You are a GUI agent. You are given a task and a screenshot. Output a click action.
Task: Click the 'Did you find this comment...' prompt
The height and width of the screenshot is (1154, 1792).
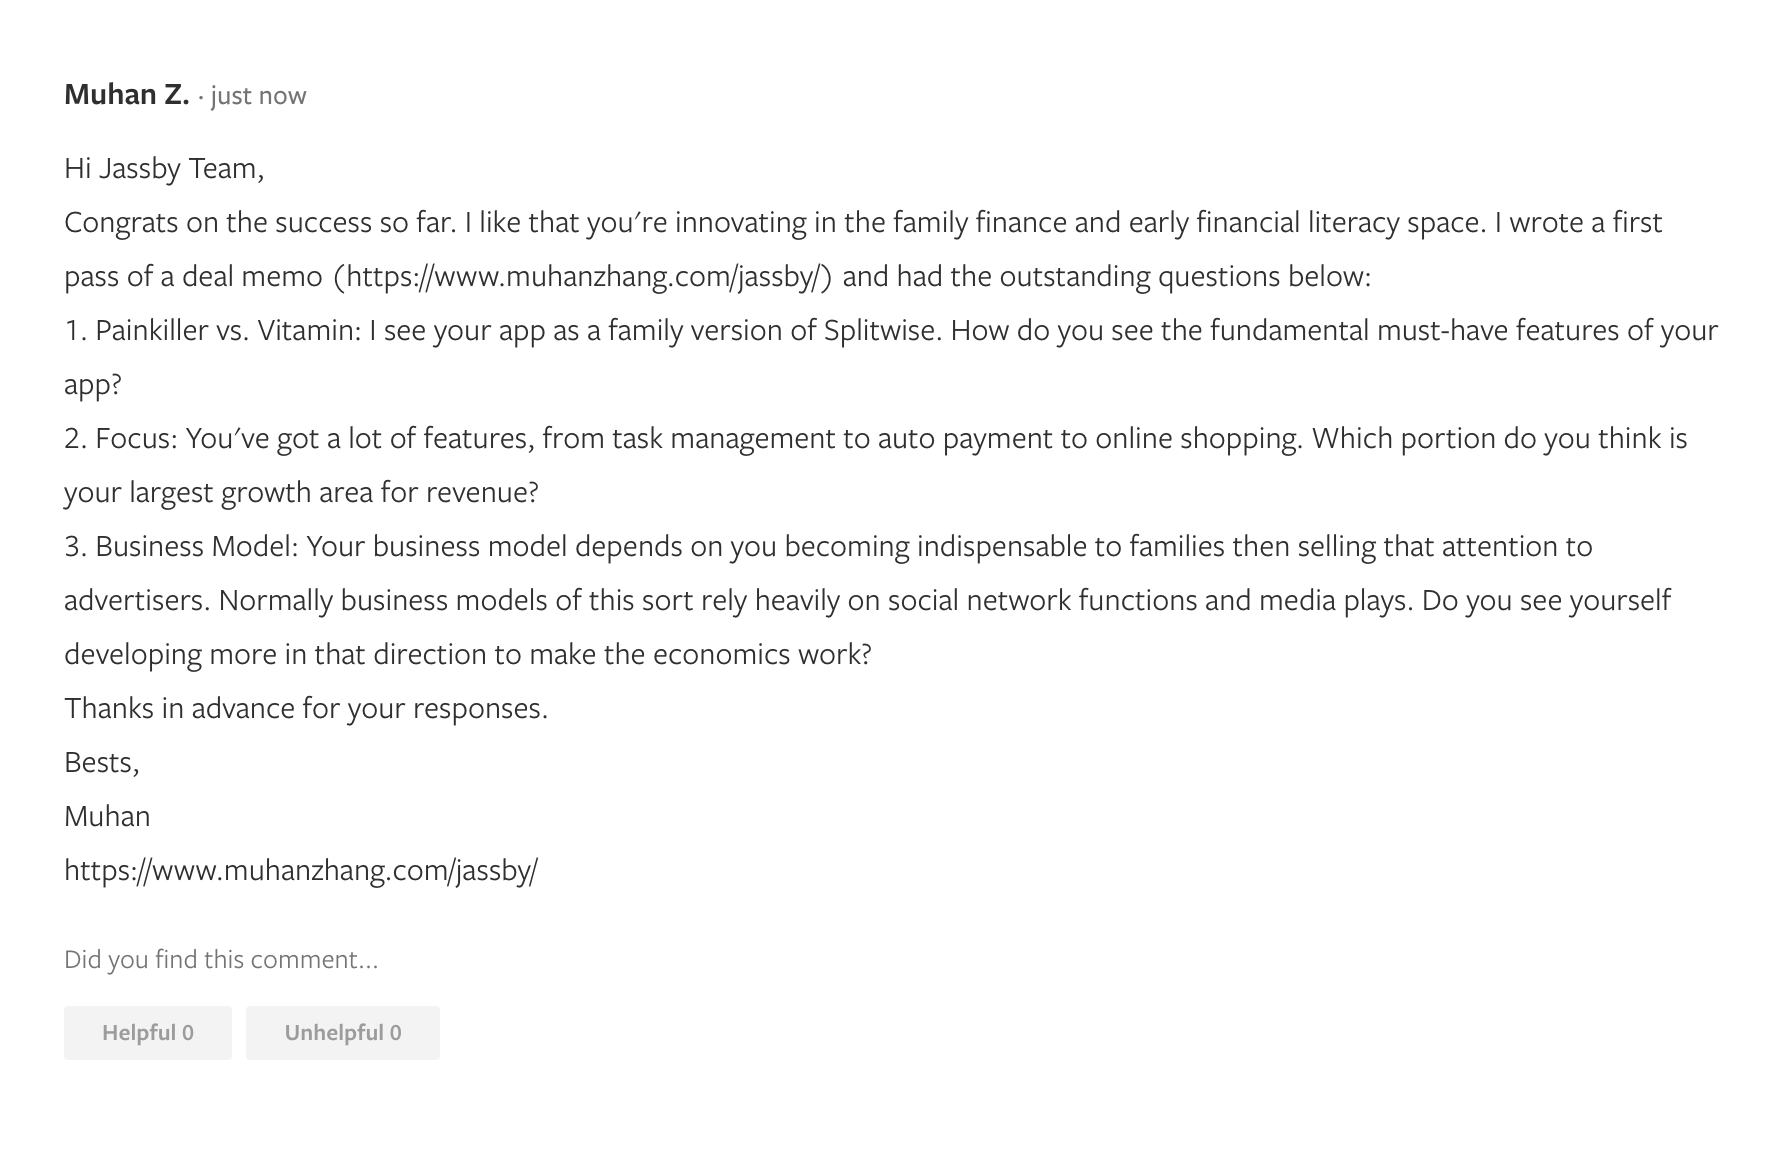point(221,960)
